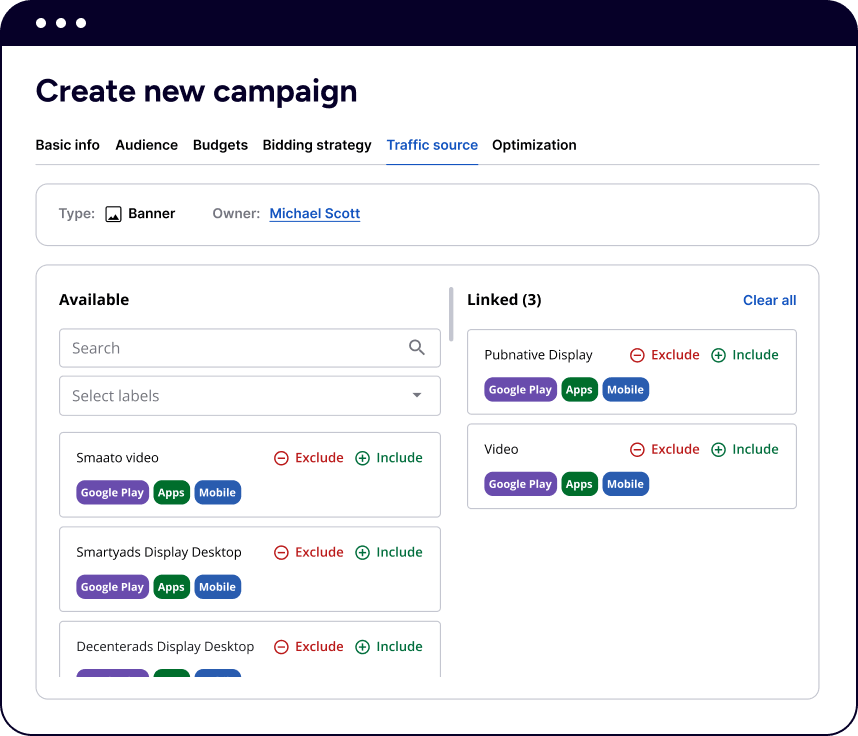Switch to the Basic info tab
Viewport: 858px width, 736px height.
pyautogui.click(x=68, y=145)
